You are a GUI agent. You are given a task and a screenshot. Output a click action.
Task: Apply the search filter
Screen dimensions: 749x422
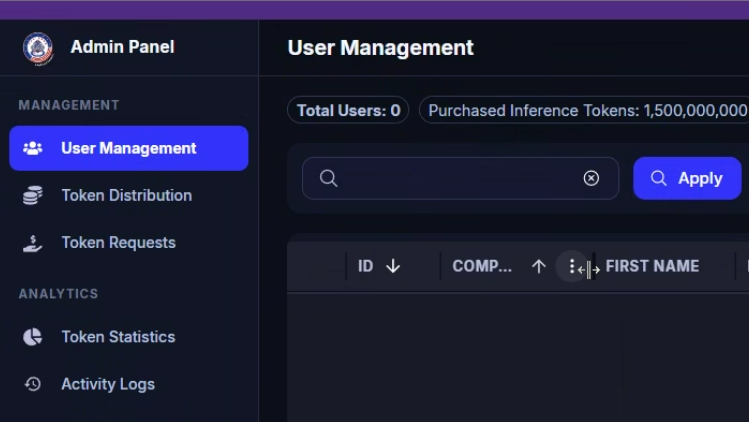[687, 178]
